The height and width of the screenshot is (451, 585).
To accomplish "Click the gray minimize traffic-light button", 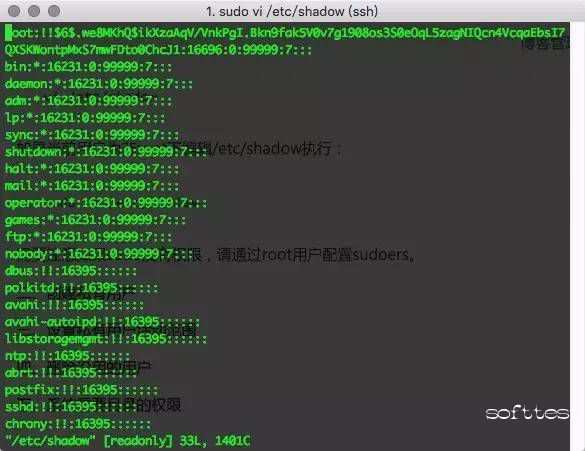I will pyautogui.click(x=34, y=11).
